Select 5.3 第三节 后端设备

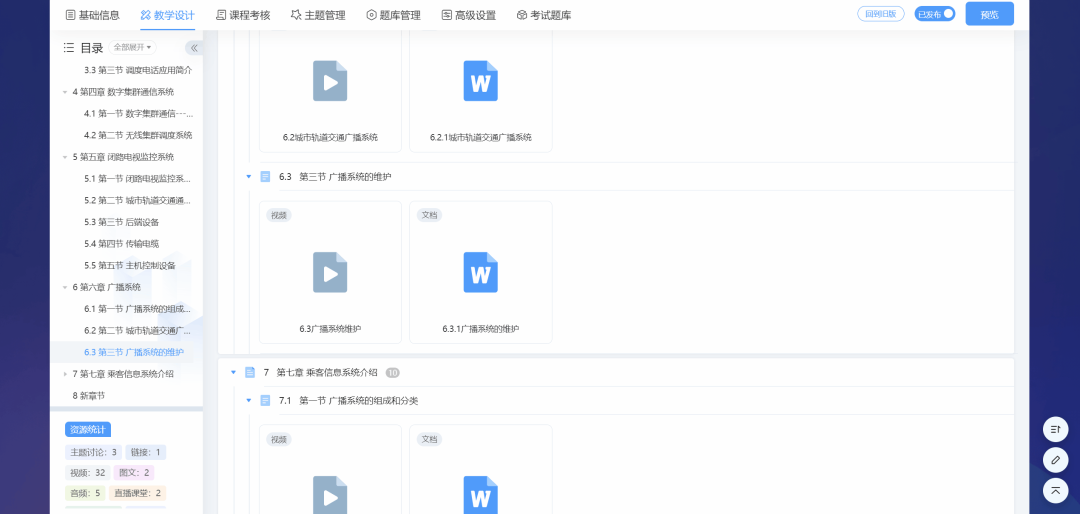[x=122, y=222]
